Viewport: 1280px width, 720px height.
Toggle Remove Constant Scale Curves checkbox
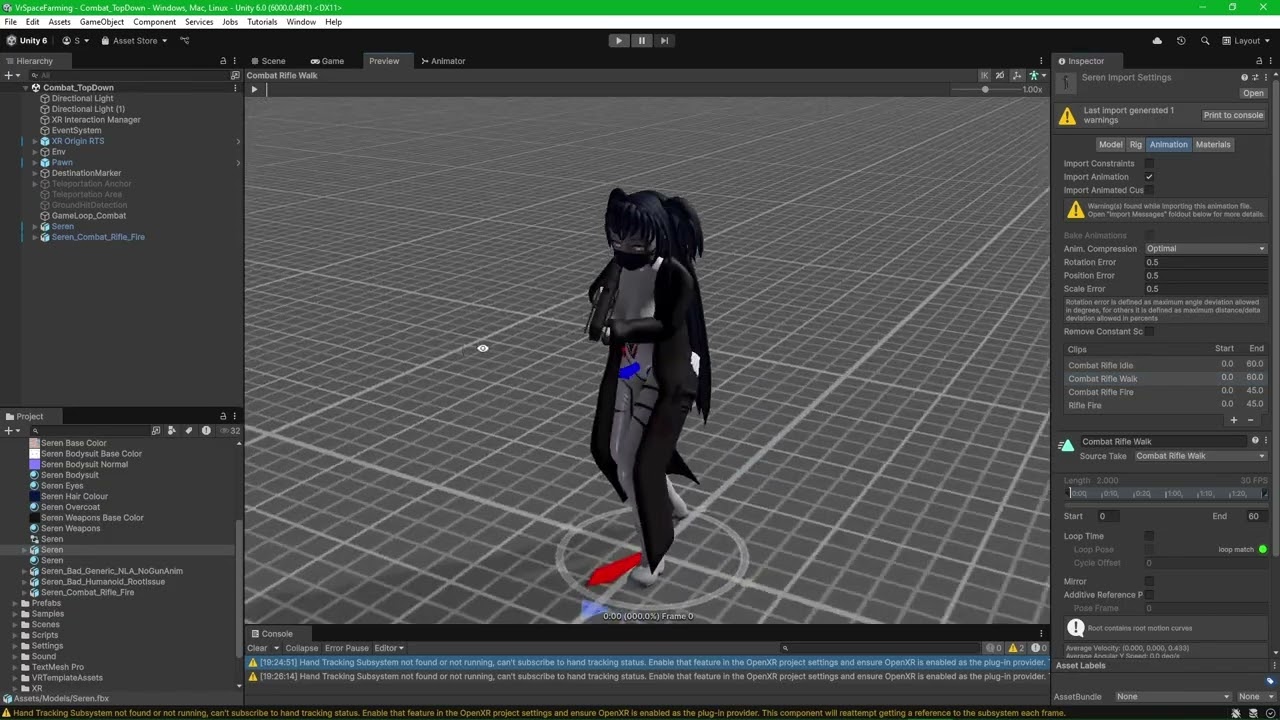click(x=1149, y=332)
